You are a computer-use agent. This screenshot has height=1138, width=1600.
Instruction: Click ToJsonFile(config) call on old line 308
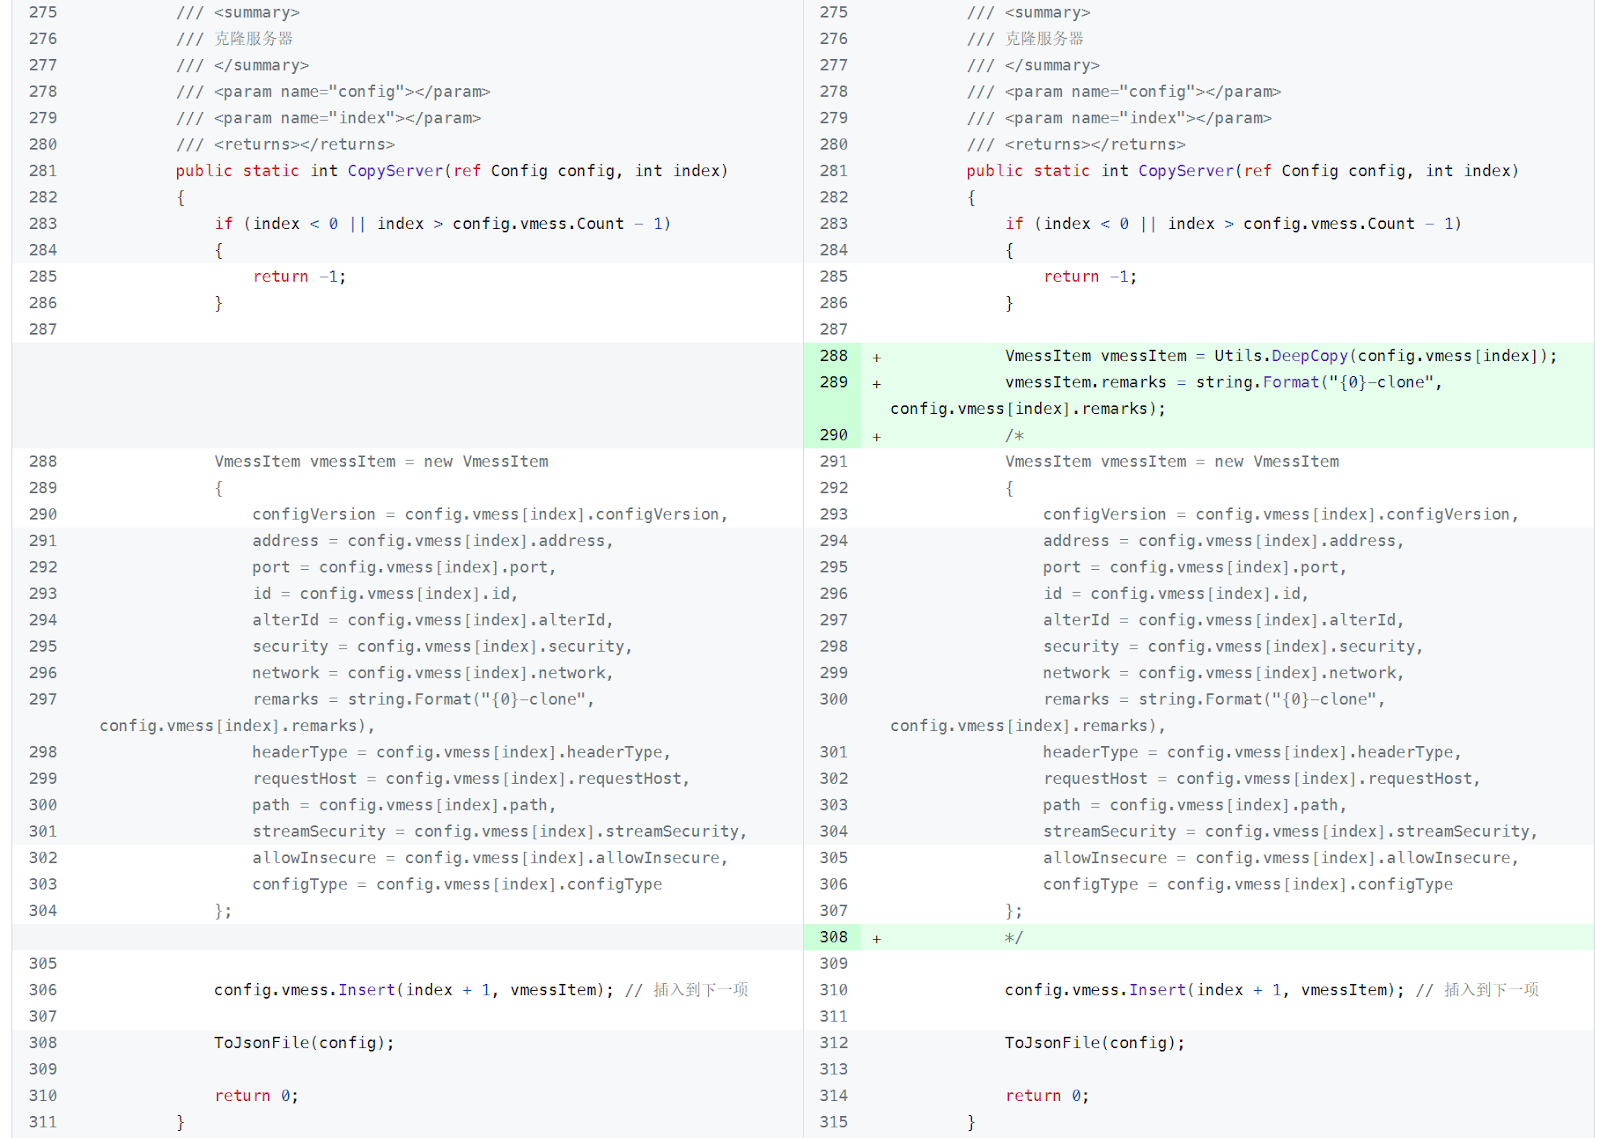pos(304,1043)
